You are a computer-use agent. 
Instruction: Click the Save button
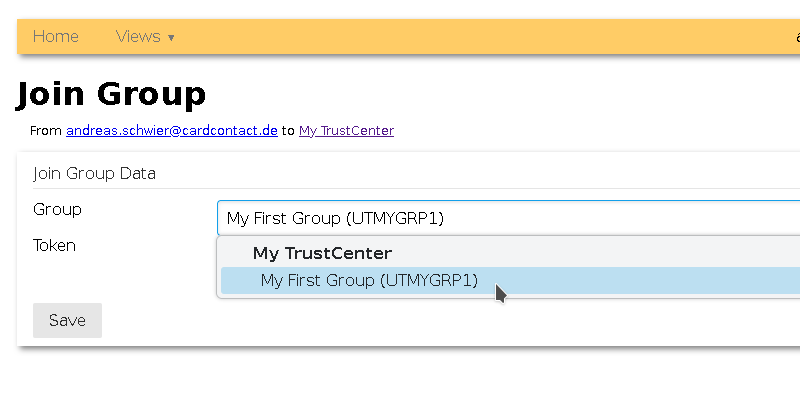pos(67,320)
